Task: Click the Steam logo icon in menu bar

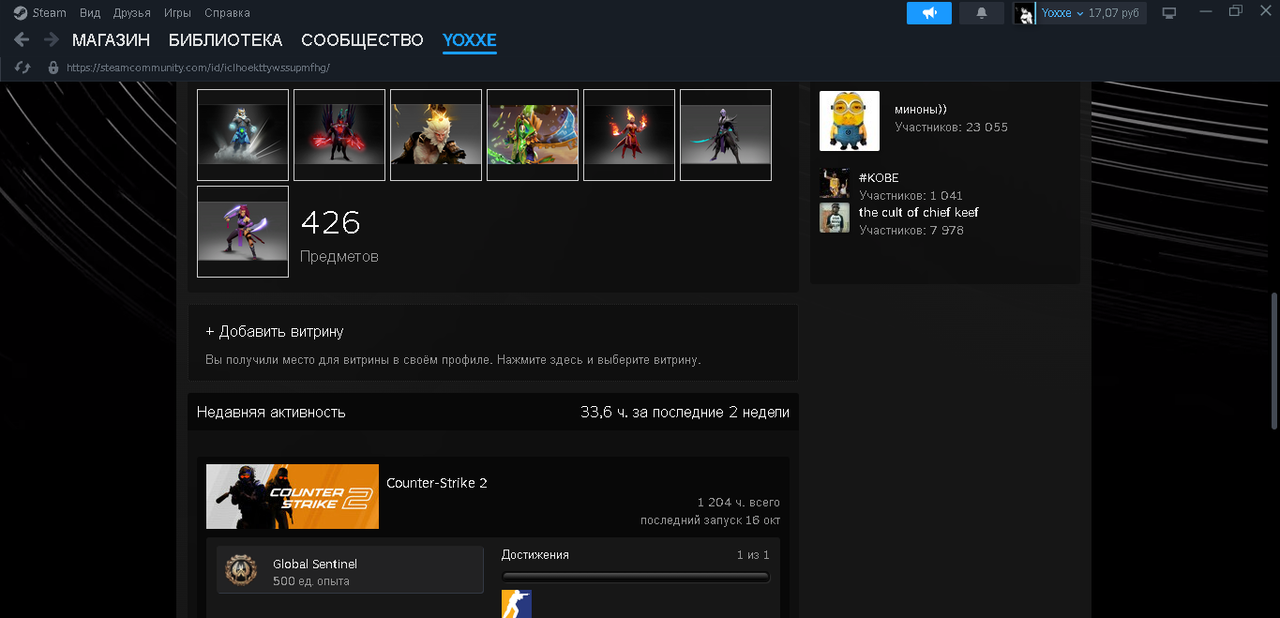Action: (20, 13)
